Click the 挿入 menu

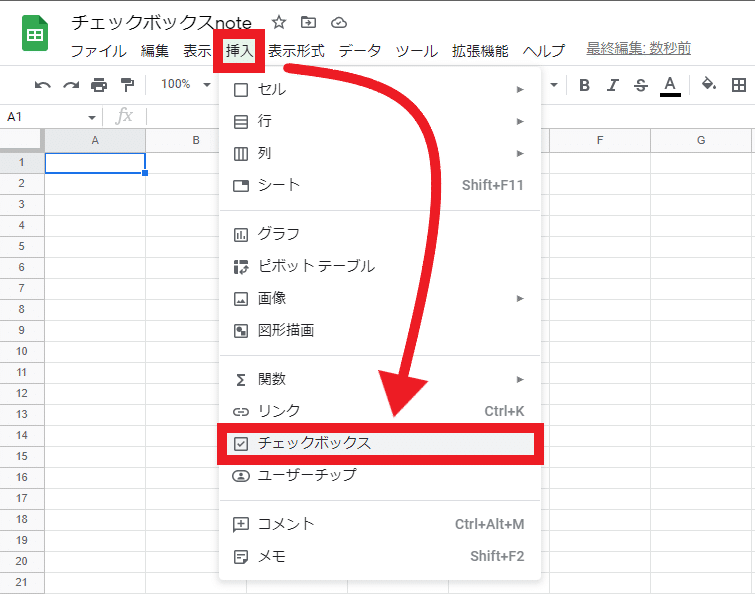coord(239,51)
